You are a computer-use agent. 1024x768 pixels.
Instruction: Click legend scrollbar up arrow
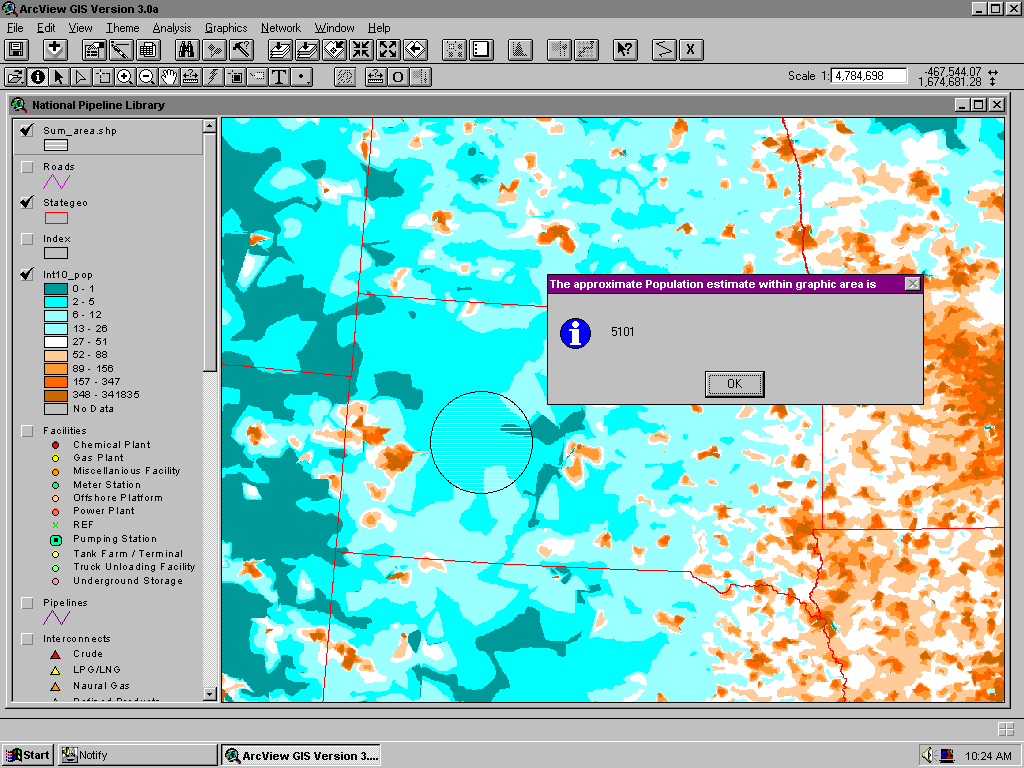pyautogui.click(x=210, y=126)
